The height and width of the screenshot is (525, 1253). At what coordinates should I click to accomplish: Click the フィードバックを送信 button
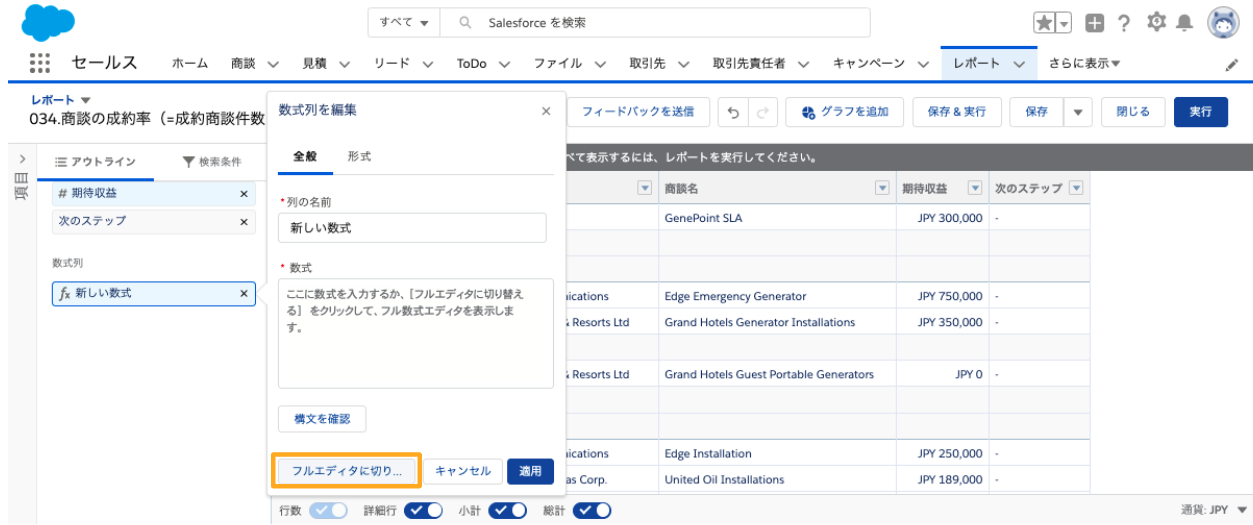tap(638, 112)
